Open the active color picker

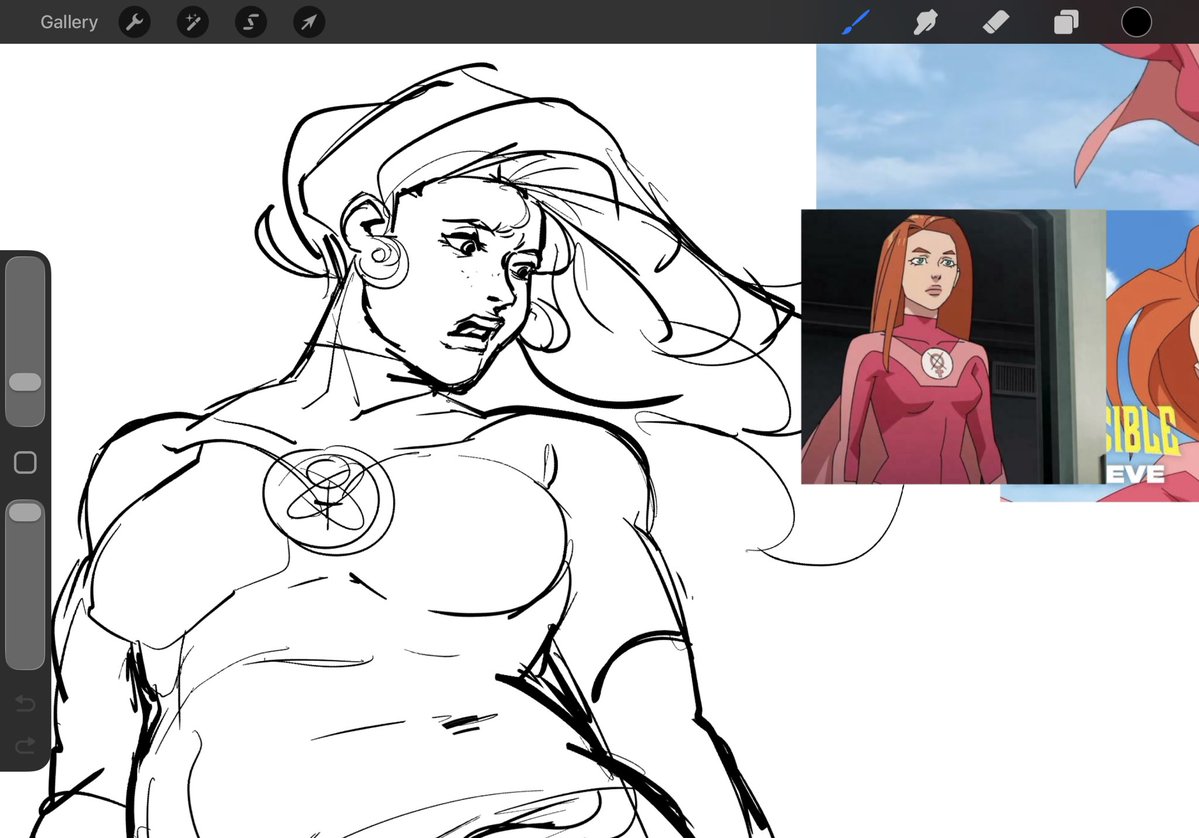coord(1136,21)
